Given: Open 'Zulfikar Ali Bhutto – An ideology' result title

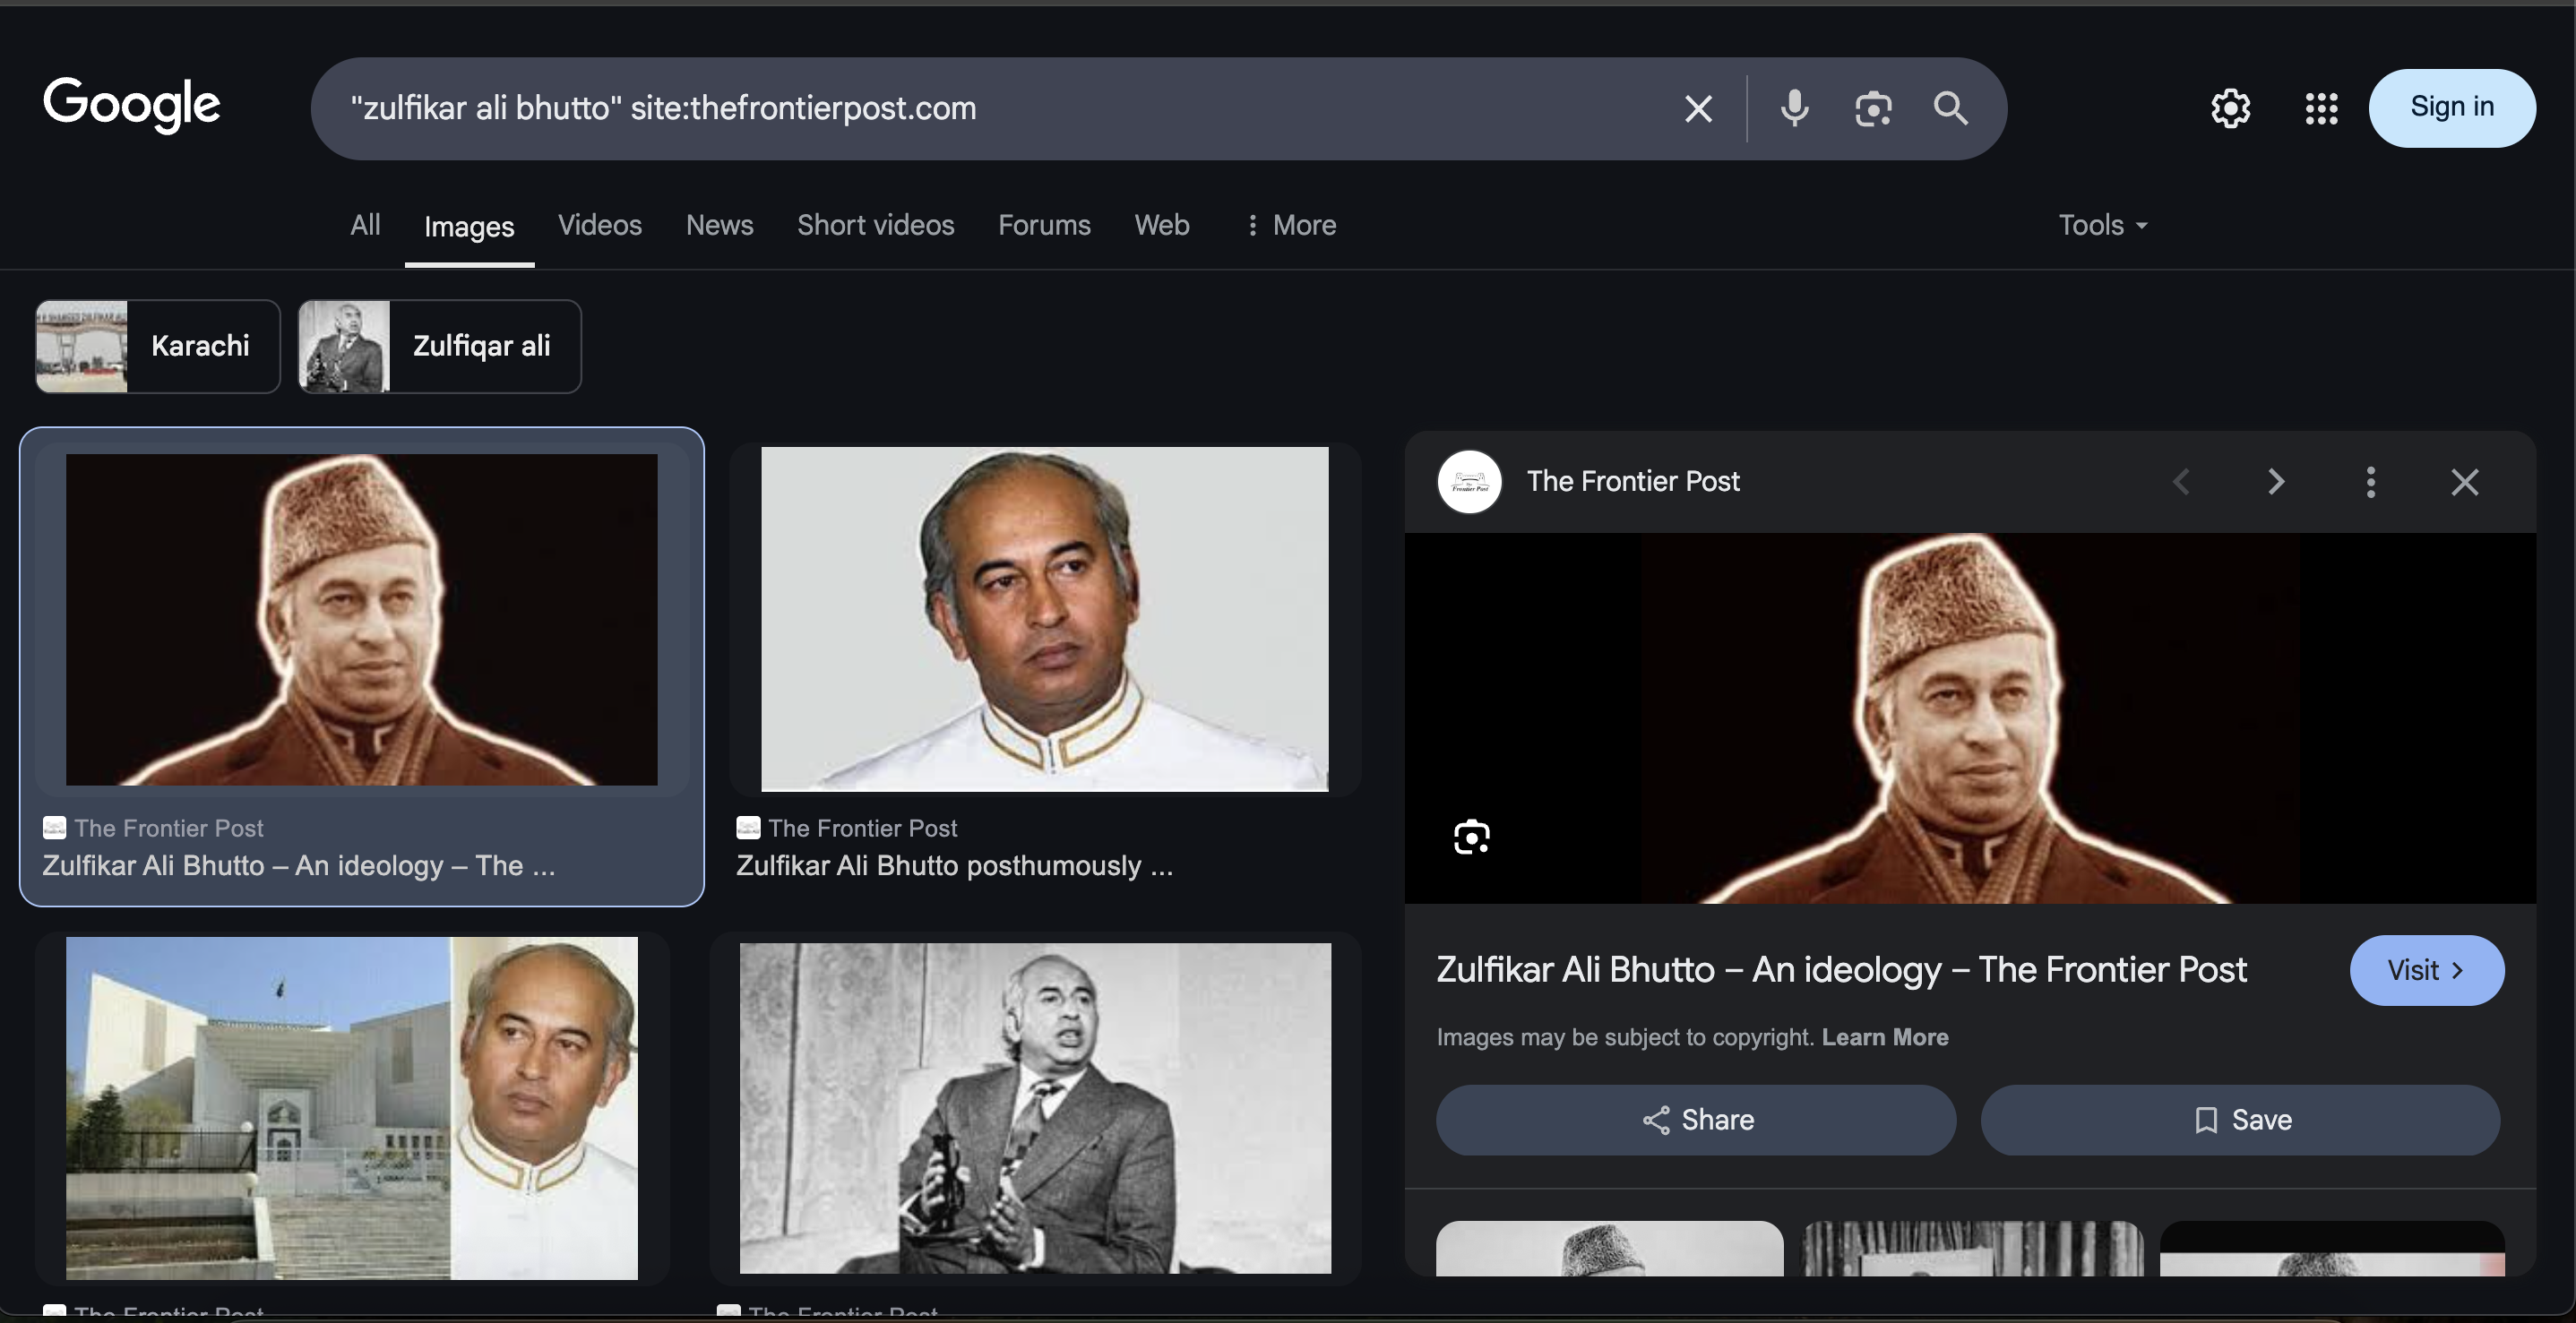Looking at the screenshot, I should (x=298, y=866).
